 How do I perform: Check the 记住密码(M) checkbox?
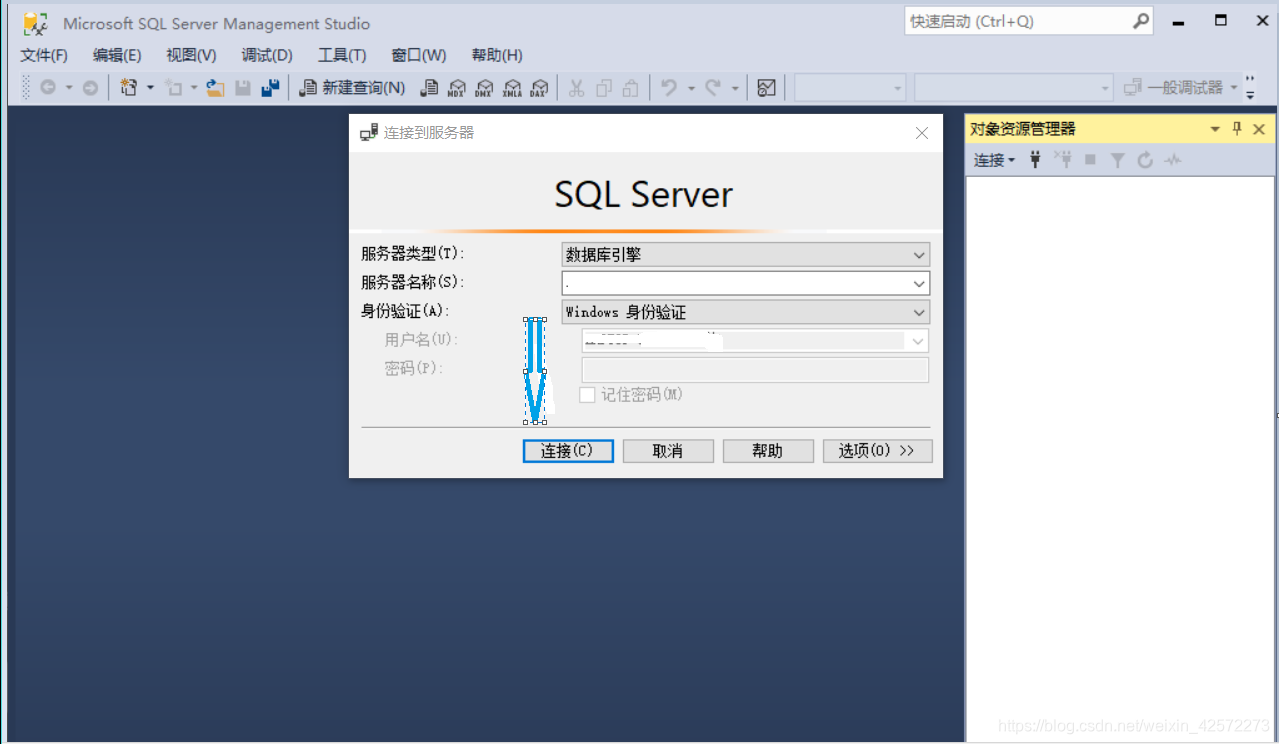tap(588, 395)
